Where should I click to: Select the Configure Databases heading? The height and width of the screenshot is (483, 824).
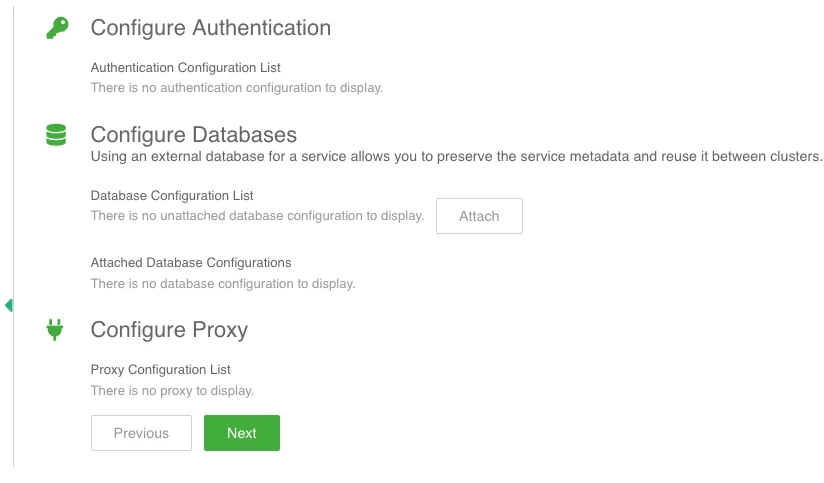[x=193, y=135]
